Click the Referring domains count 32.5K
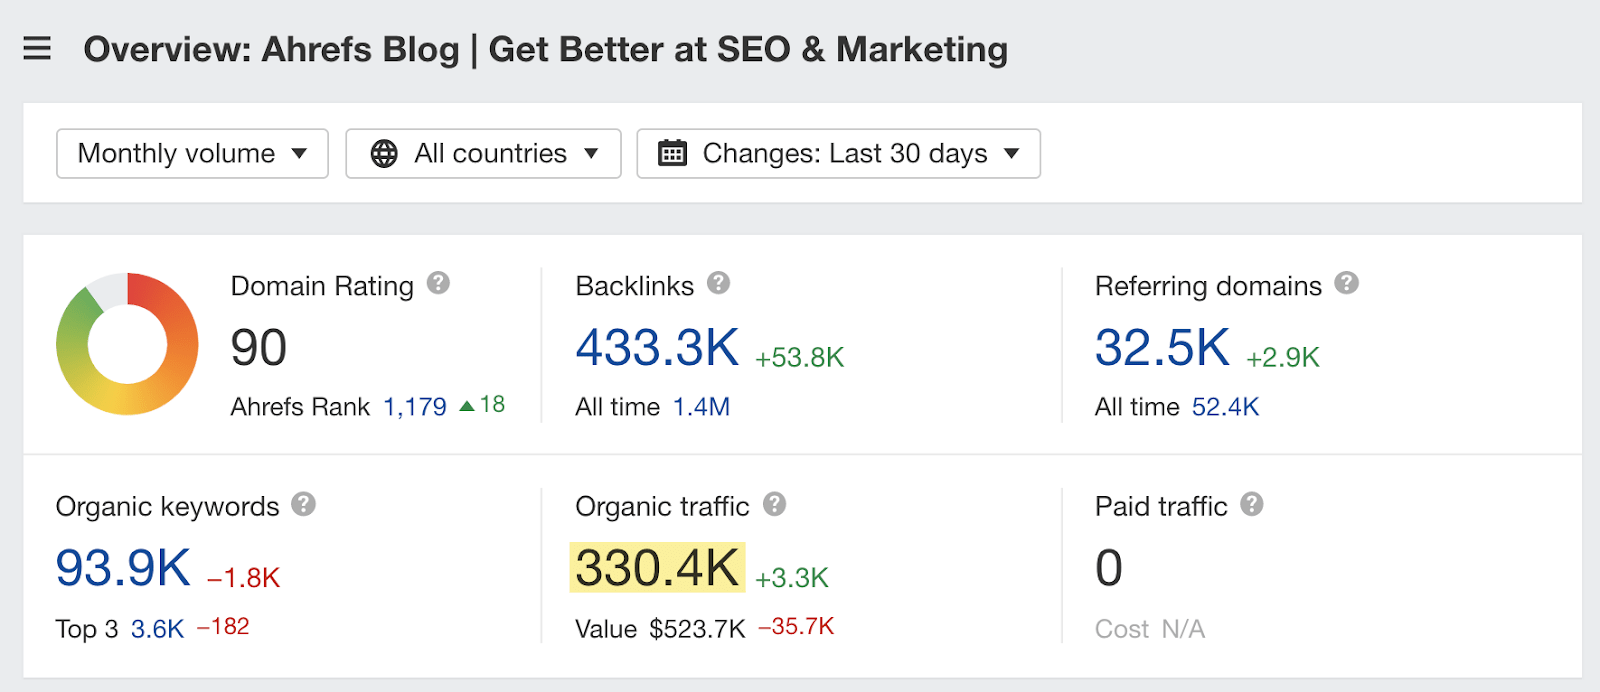Image resolution: width=1600 pixels, height=692 pixels. 1161,348
